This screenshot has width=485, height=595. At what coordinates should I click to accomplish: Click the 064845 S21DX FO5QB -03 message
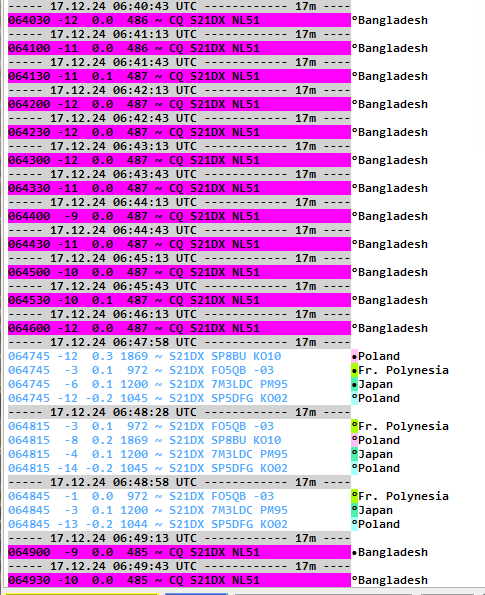[x=179, y=496]
